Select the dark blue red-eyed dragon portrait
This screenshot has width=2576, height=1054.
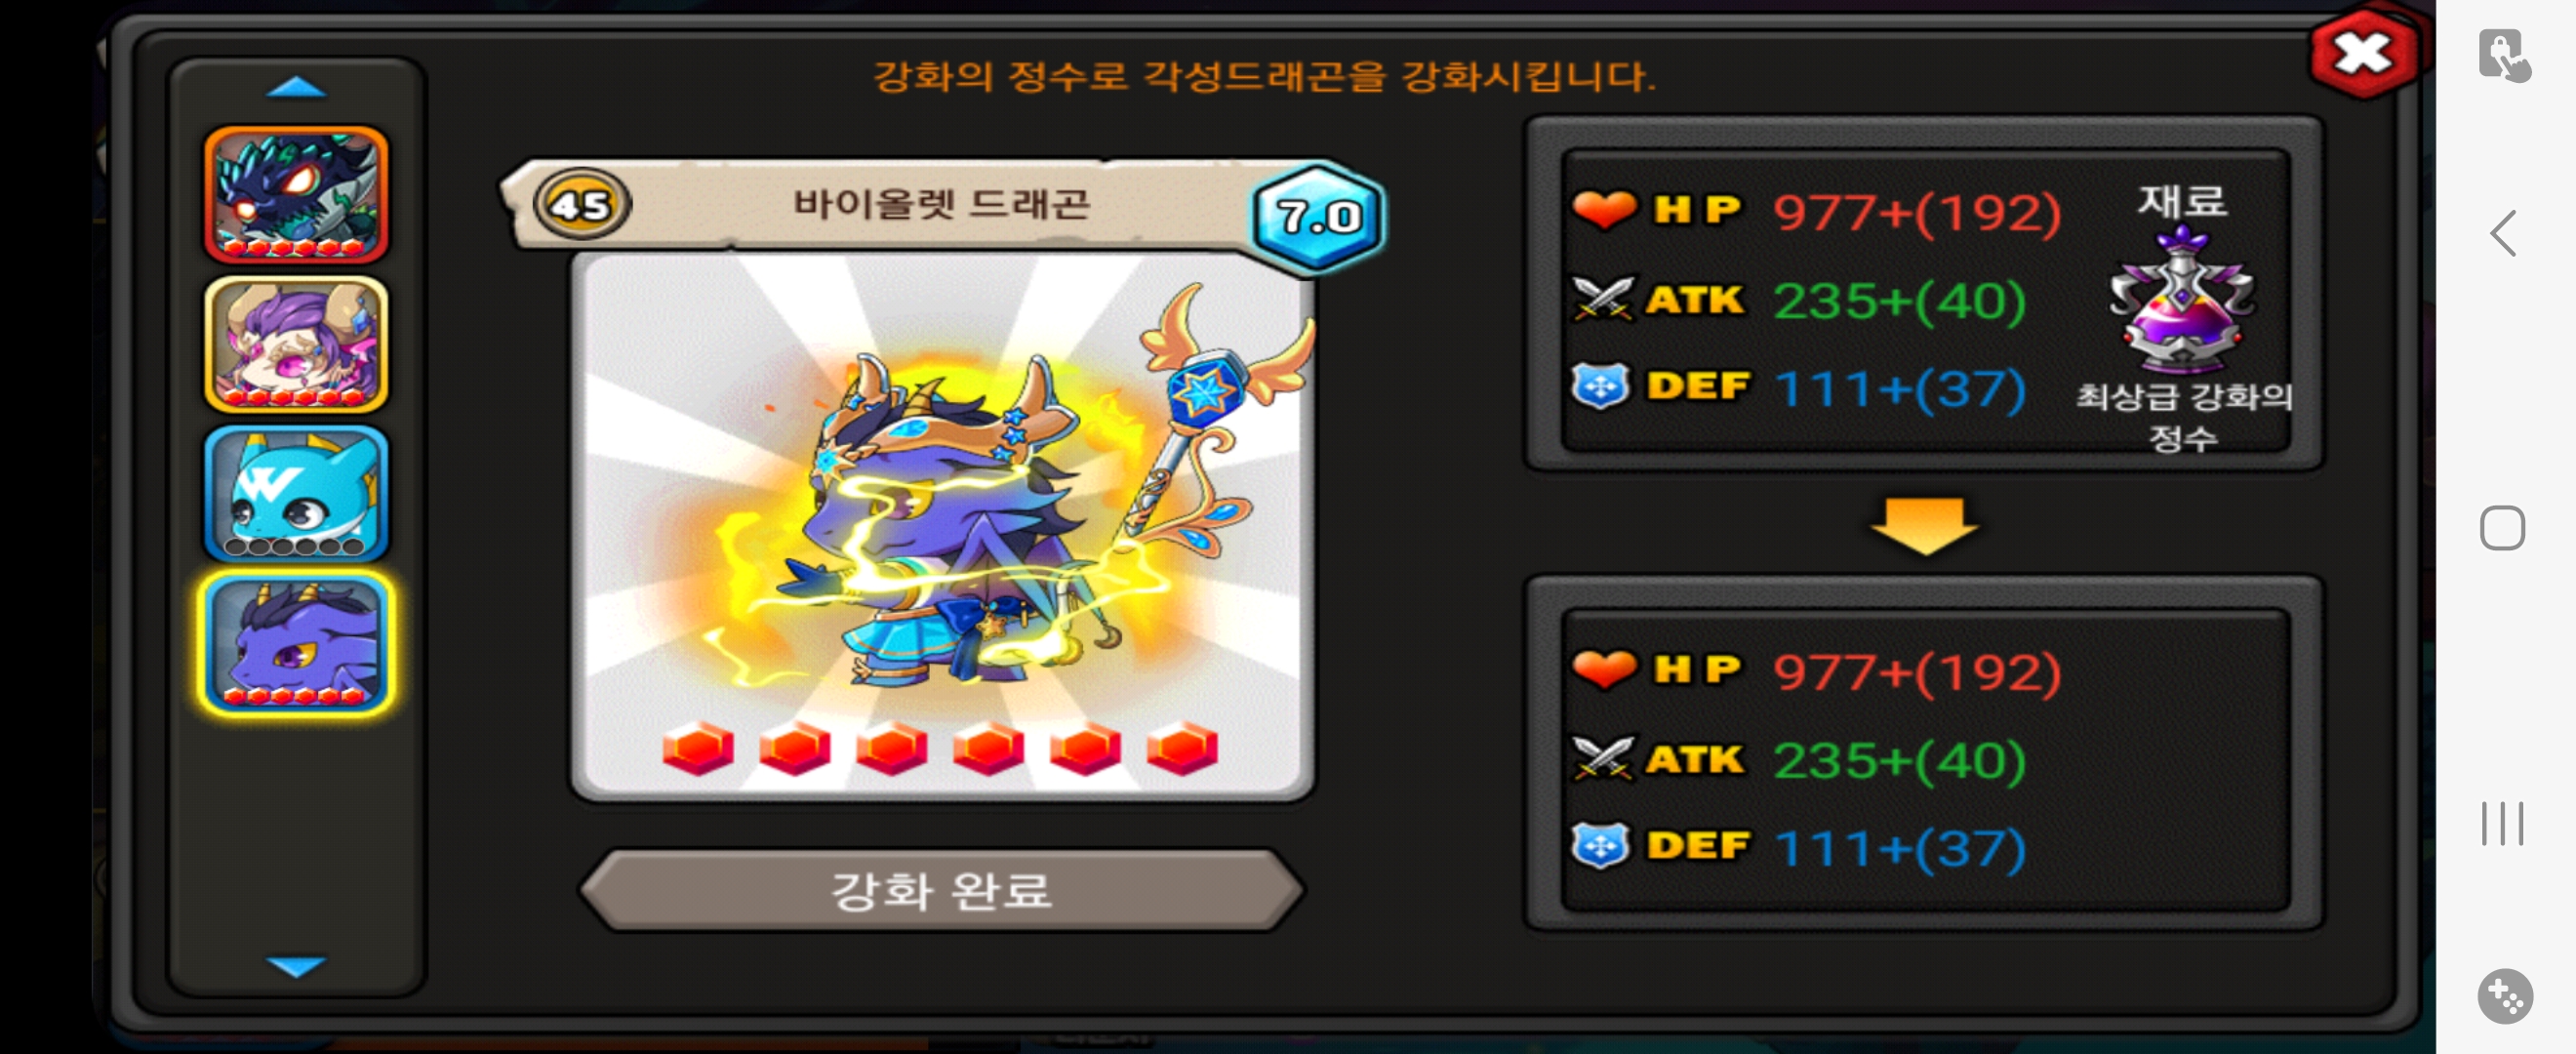tap(296, 194)
